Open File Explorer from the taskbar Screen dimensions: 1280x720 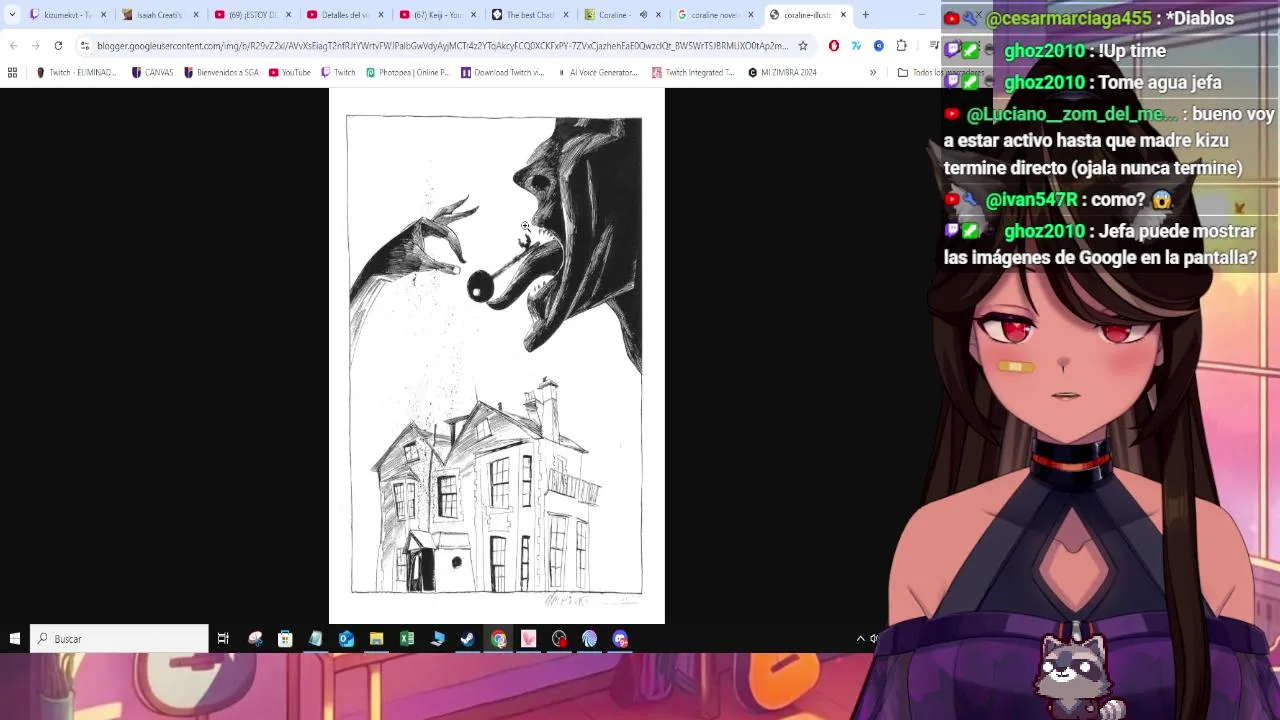pyautogui.click(x=377, y=639)
